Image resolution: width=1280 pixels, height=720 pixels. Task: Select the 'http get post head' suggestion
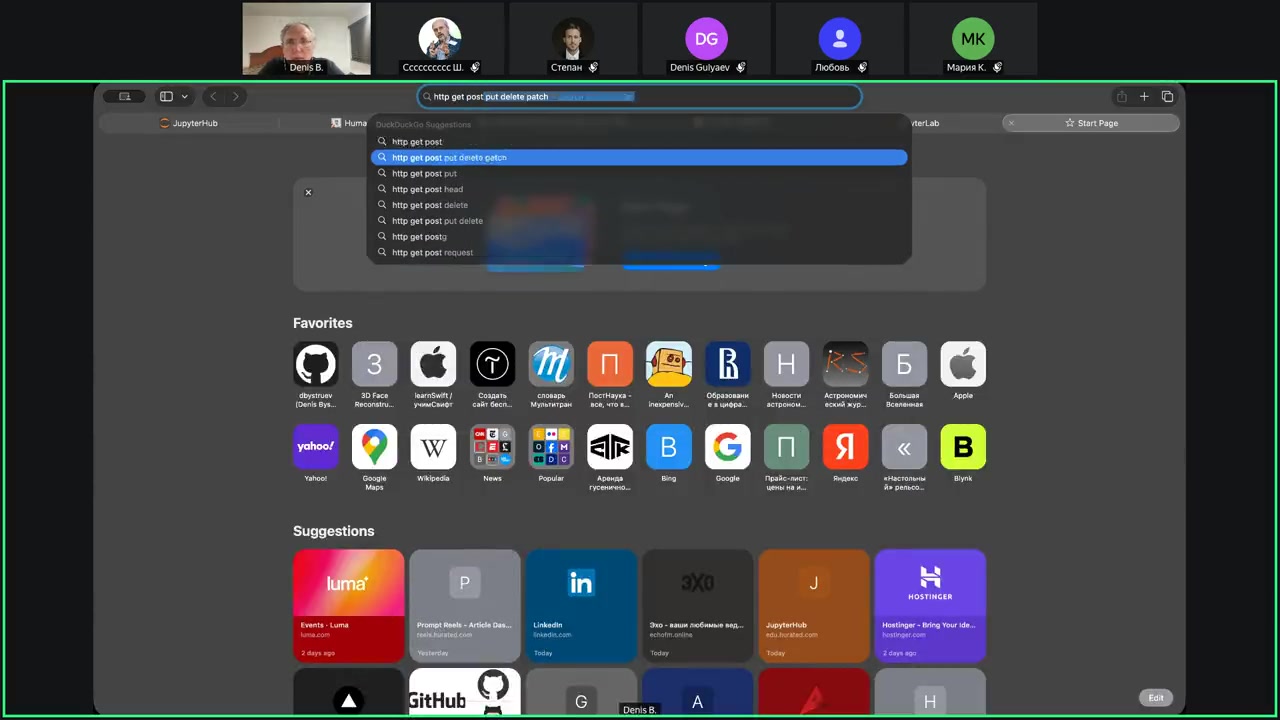[x=427, y=189]
